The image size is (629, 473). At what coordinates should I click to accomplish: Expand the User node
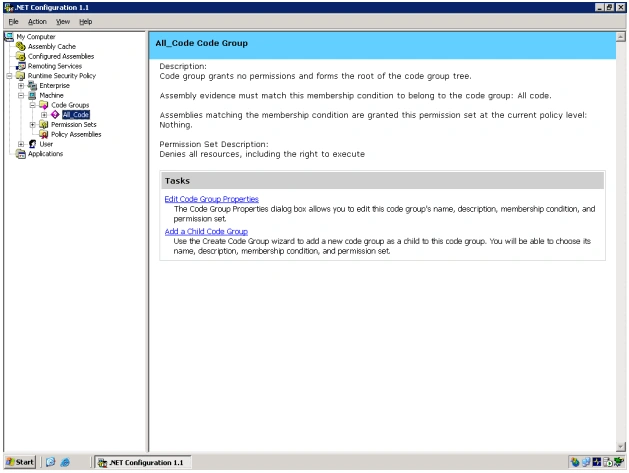[x=21, y=144]
